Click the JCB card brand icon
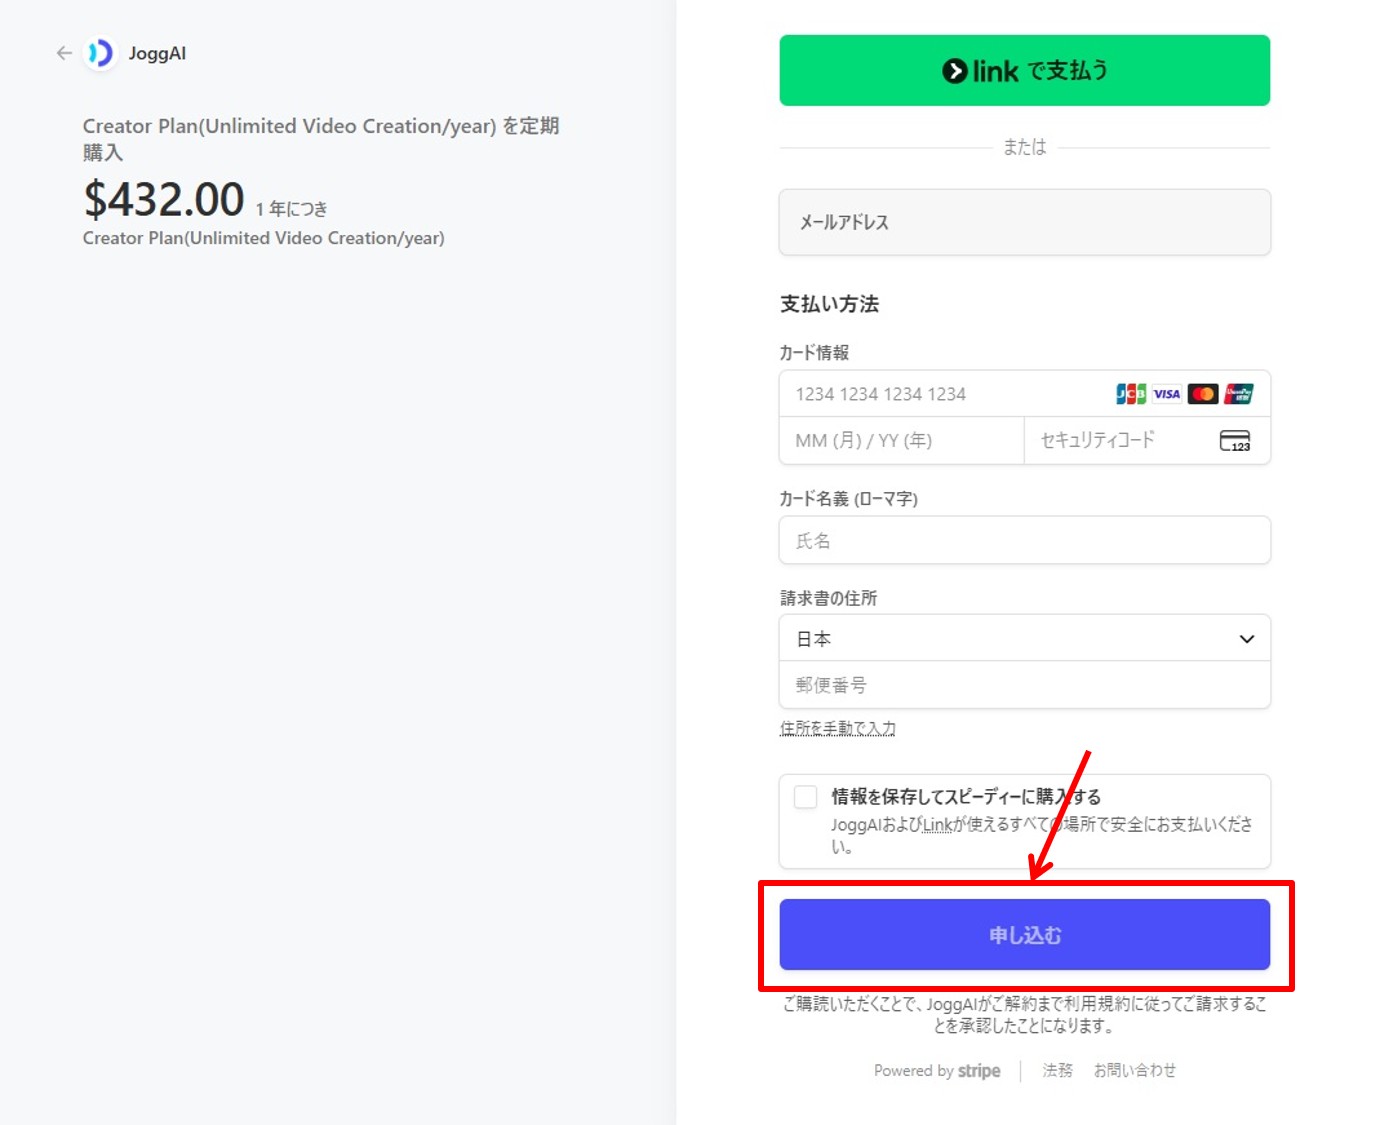Viewport: 1380px width, 1125px height. (x=1131, y=394)
